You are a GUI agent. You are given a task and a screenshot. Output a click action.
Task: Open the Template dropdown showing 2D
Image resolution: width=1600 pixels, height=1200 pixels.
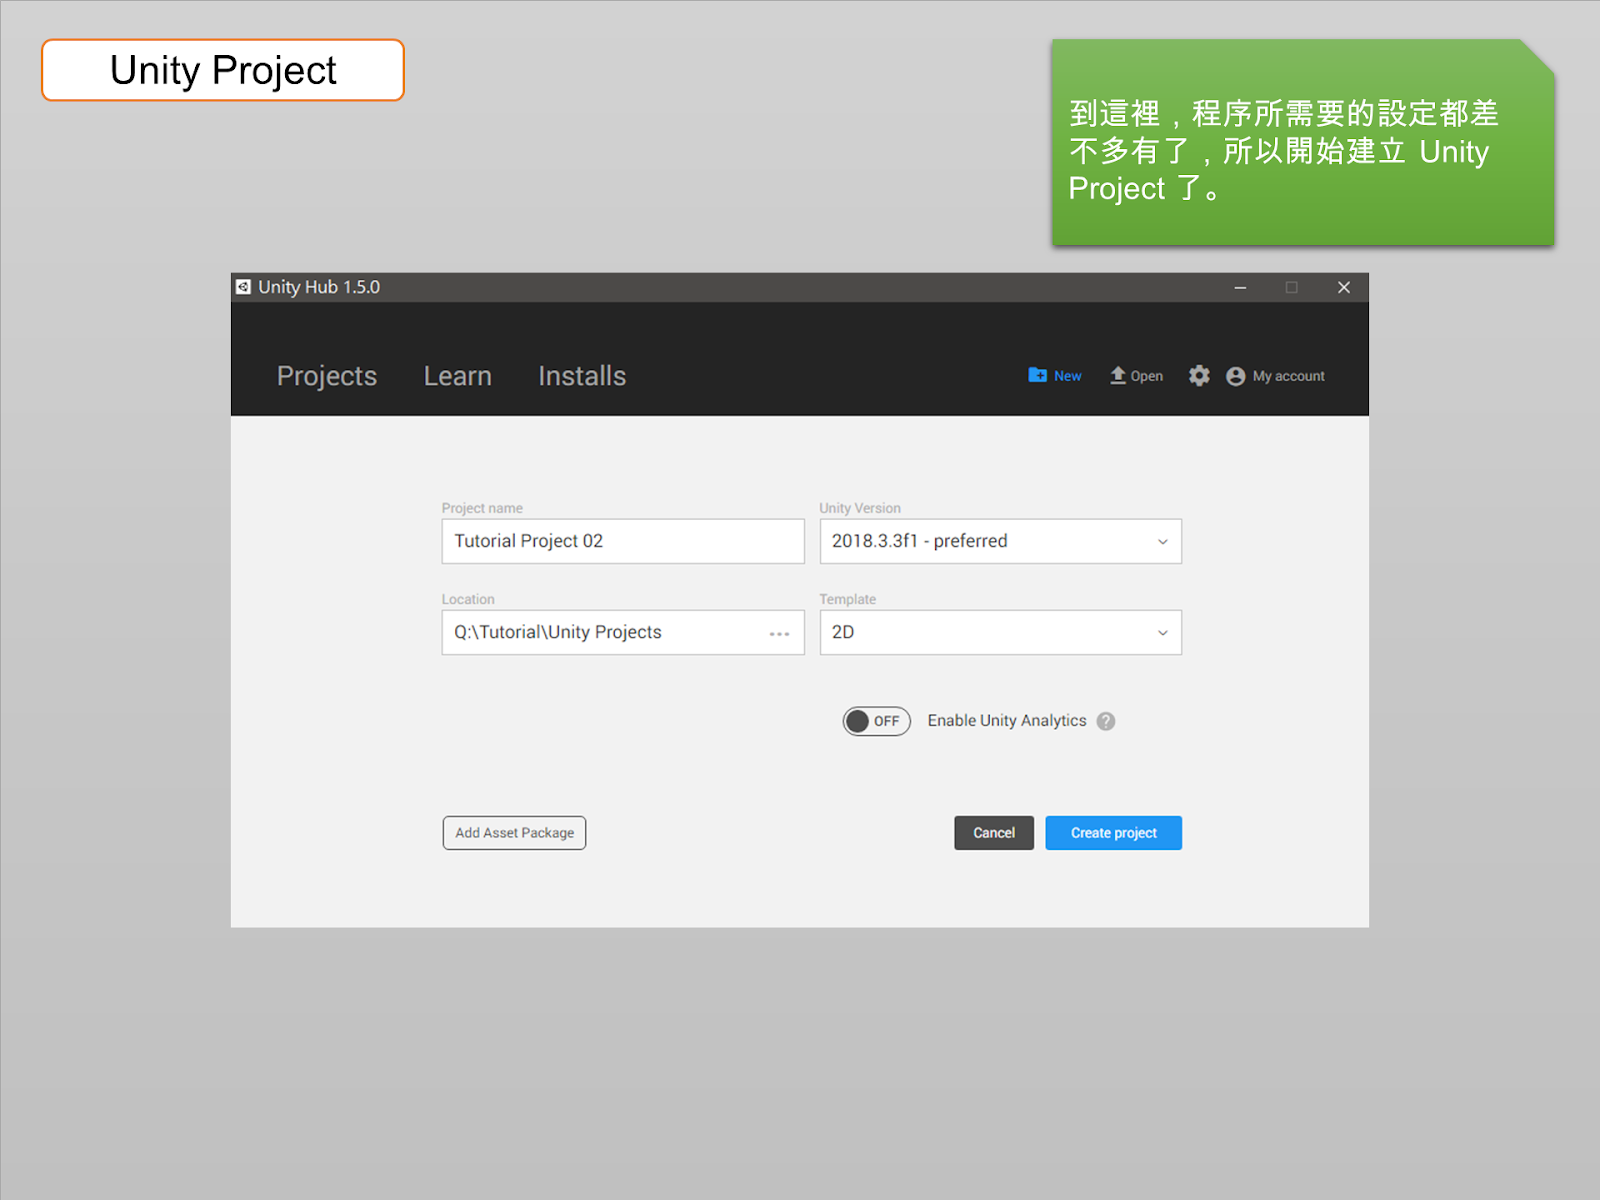(1000, 632)
